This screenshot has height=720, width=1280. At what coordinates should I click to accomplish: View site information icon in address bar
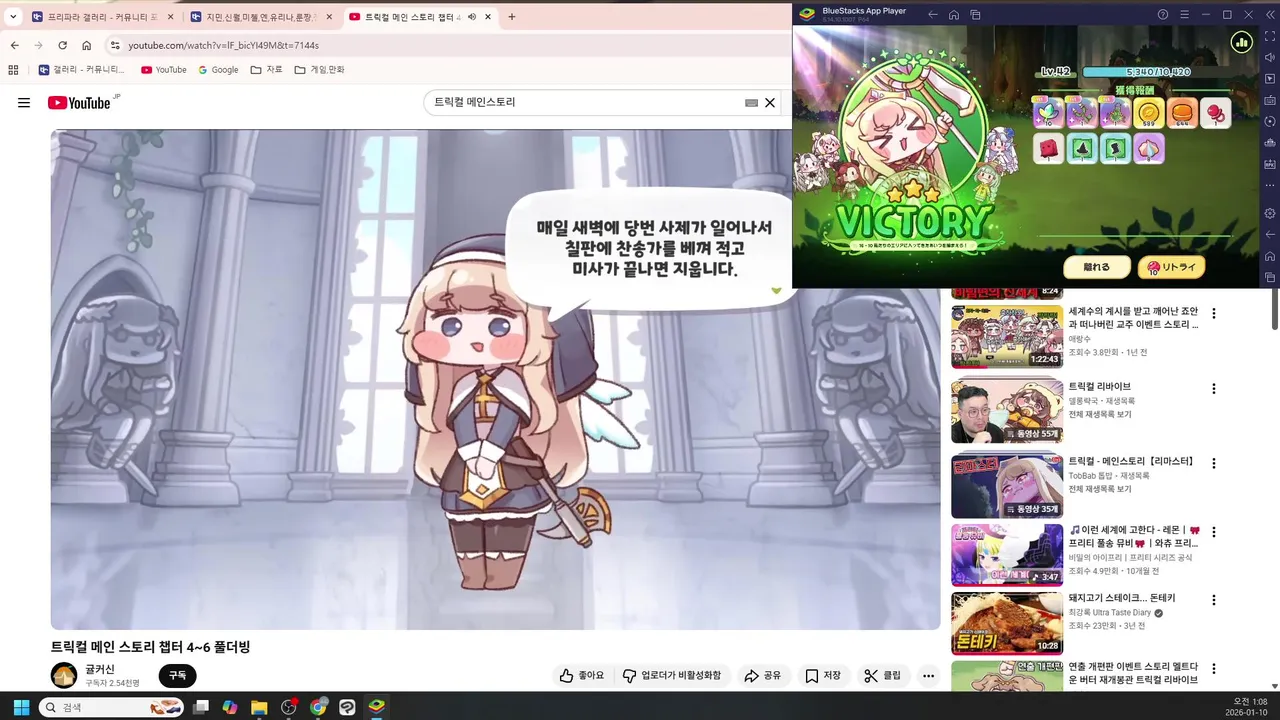pyautogui.click(x=115, y=45)
